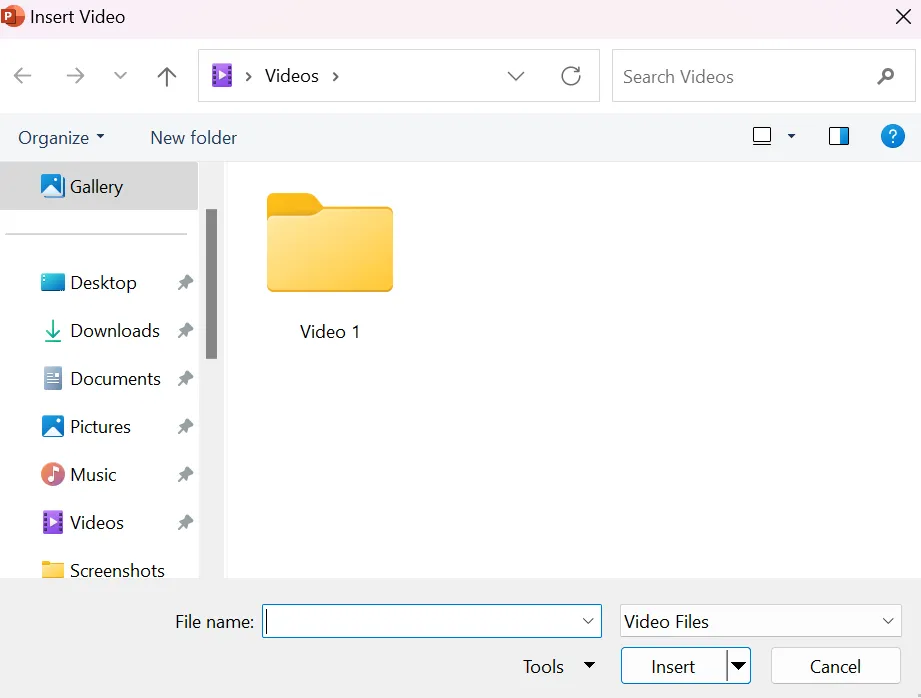Screen dimensions: 921x698
Task: Go forward with the Forward arrow
Action: click(x=75, y=76)
